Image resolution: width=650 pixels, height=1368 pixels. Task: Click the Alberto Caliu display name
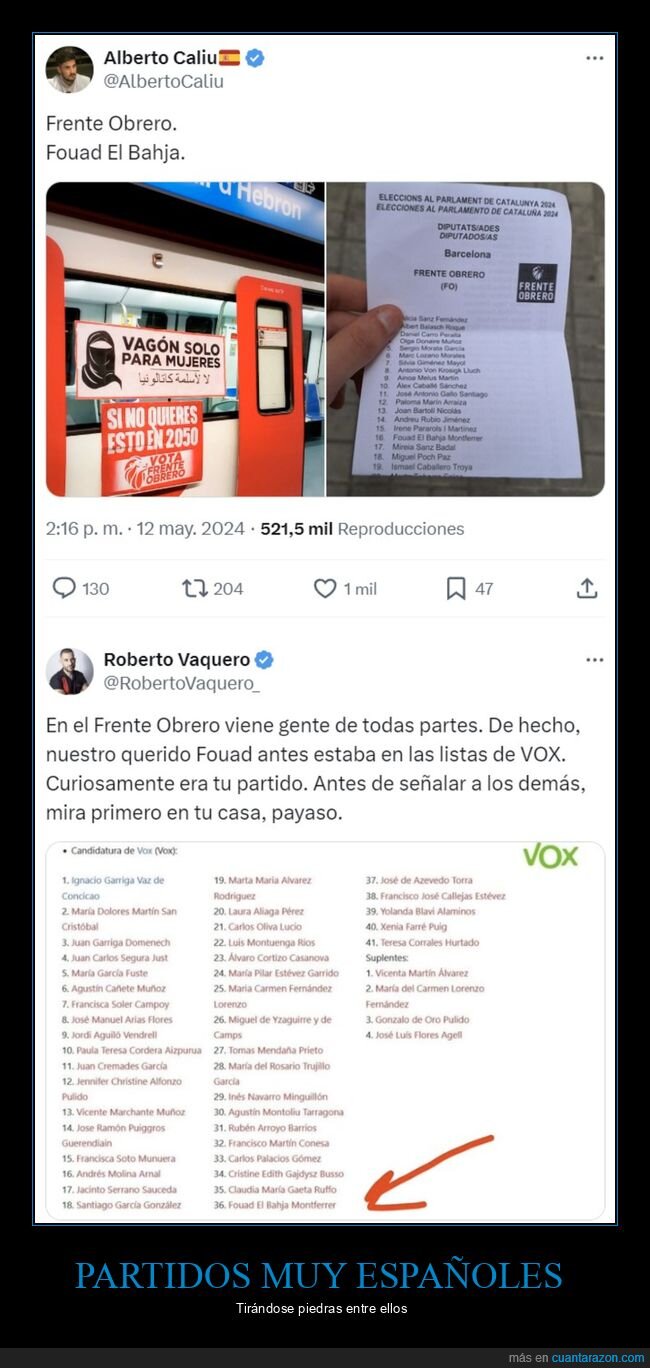[x=160, y=58]
